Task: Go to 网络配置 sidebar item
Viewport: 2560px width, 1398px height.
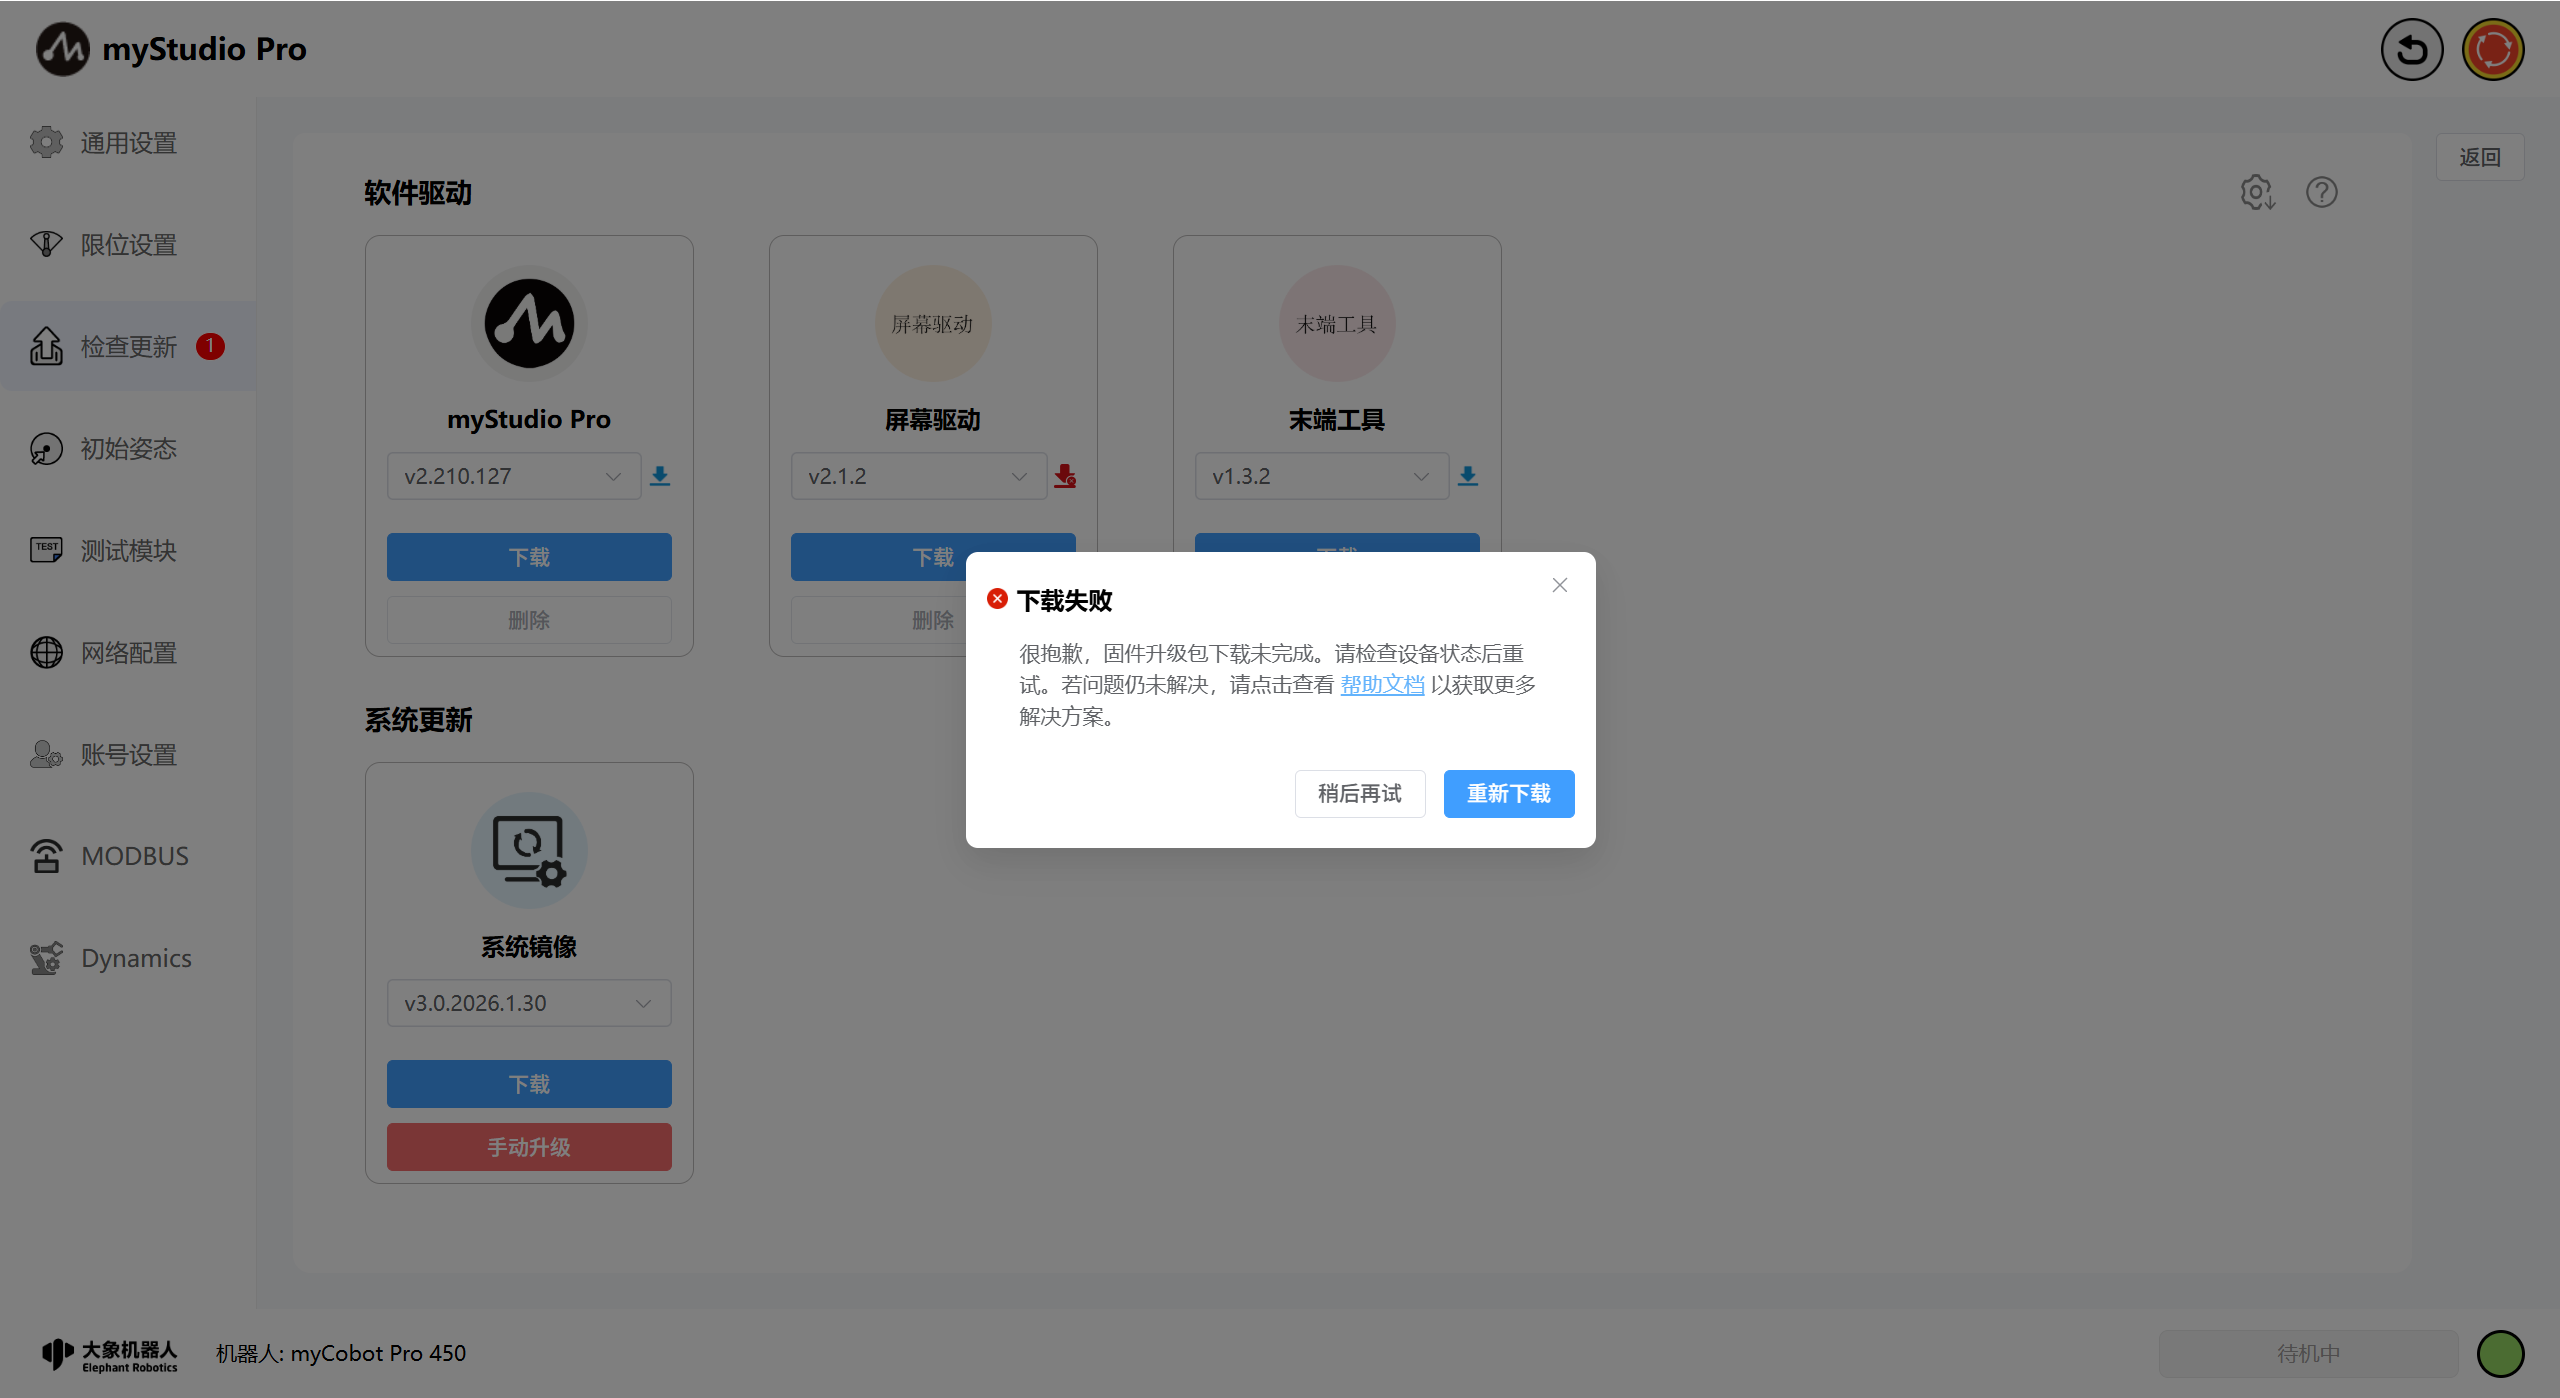Action: pyautogui.click(x=128, y=653)
